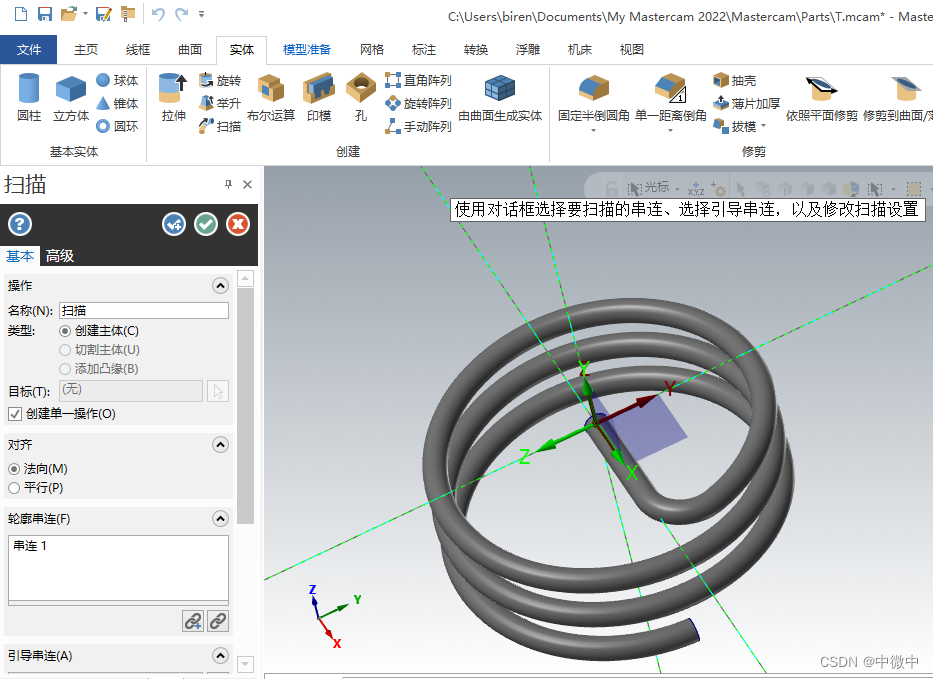The width and height of the screenshot is (933, 679).
Task: Select Create body (创建主体) radio
Action: [x=65, y=331]
